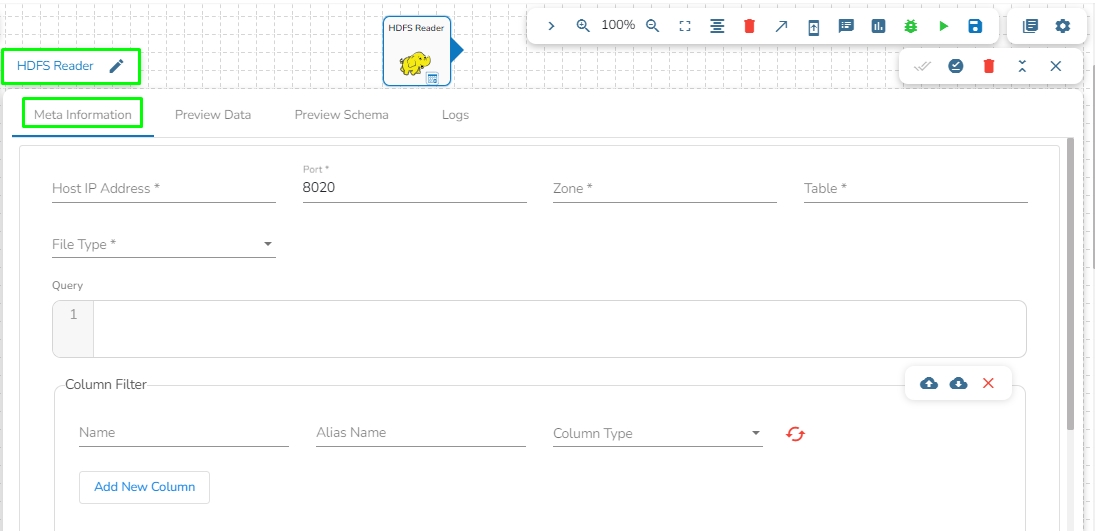Click the green debug bug icon
Viewport: 1095px width, 531px height.
click(910, 26)
